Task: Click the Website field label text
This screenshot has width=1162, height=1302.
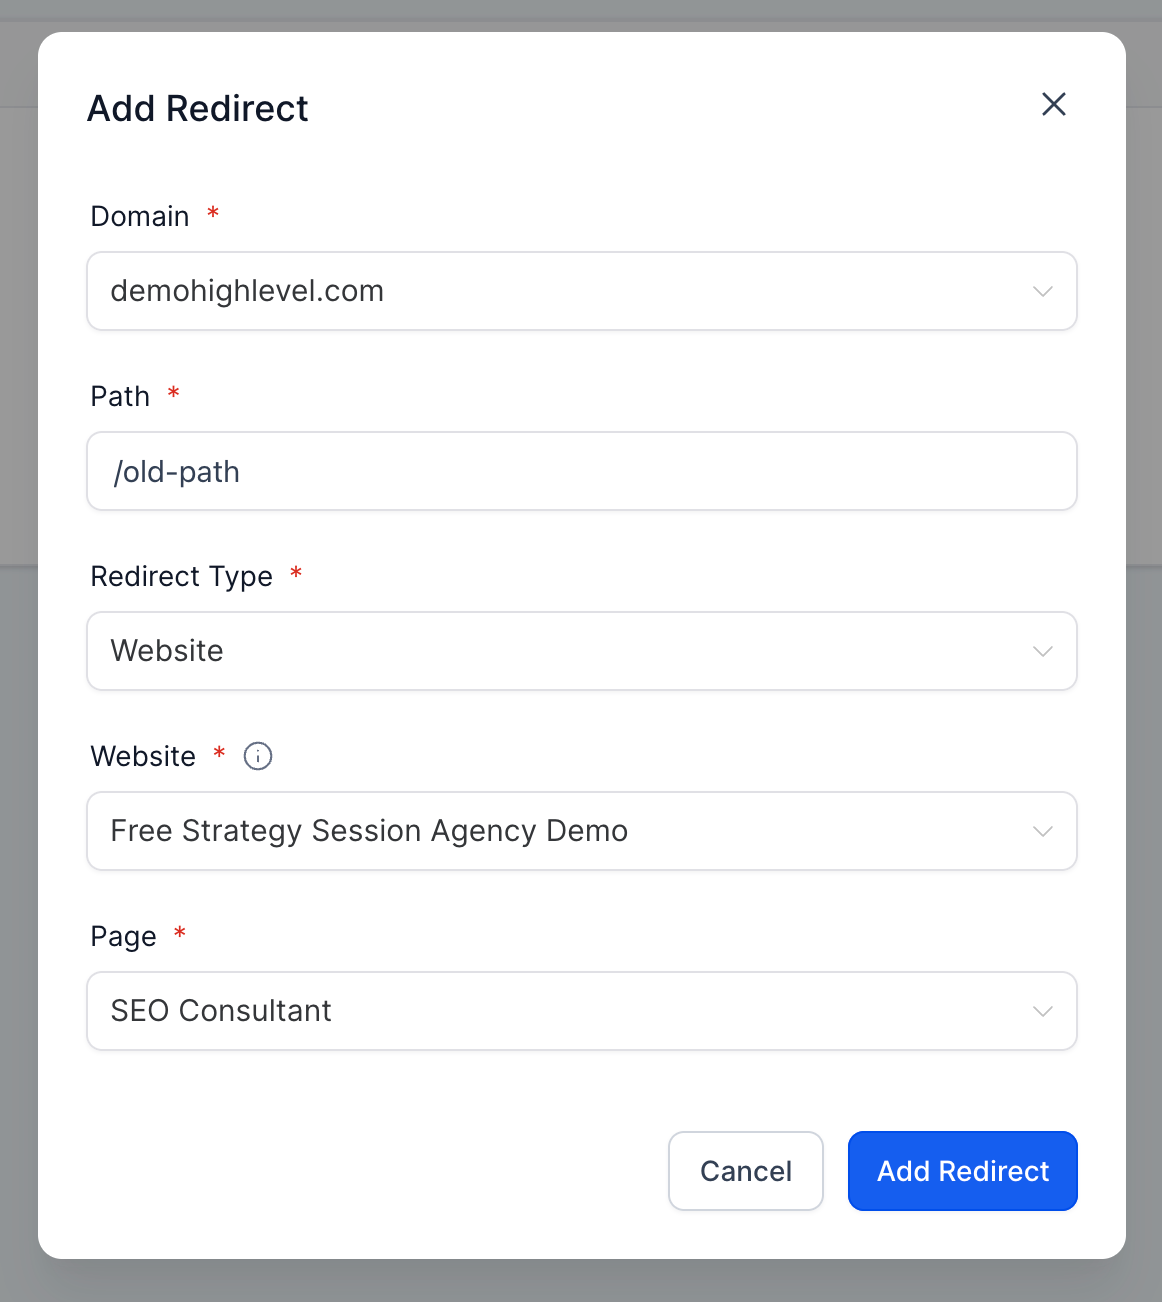Action: [x=143, y=756]
